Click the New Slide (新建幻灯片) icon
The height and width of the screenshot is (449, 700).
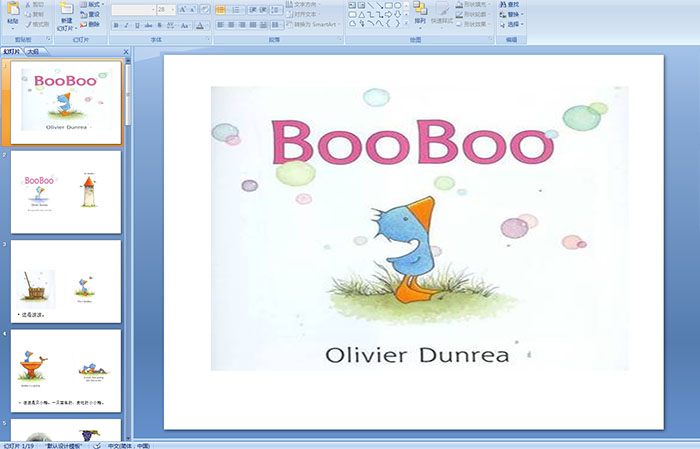click(67, 9)
